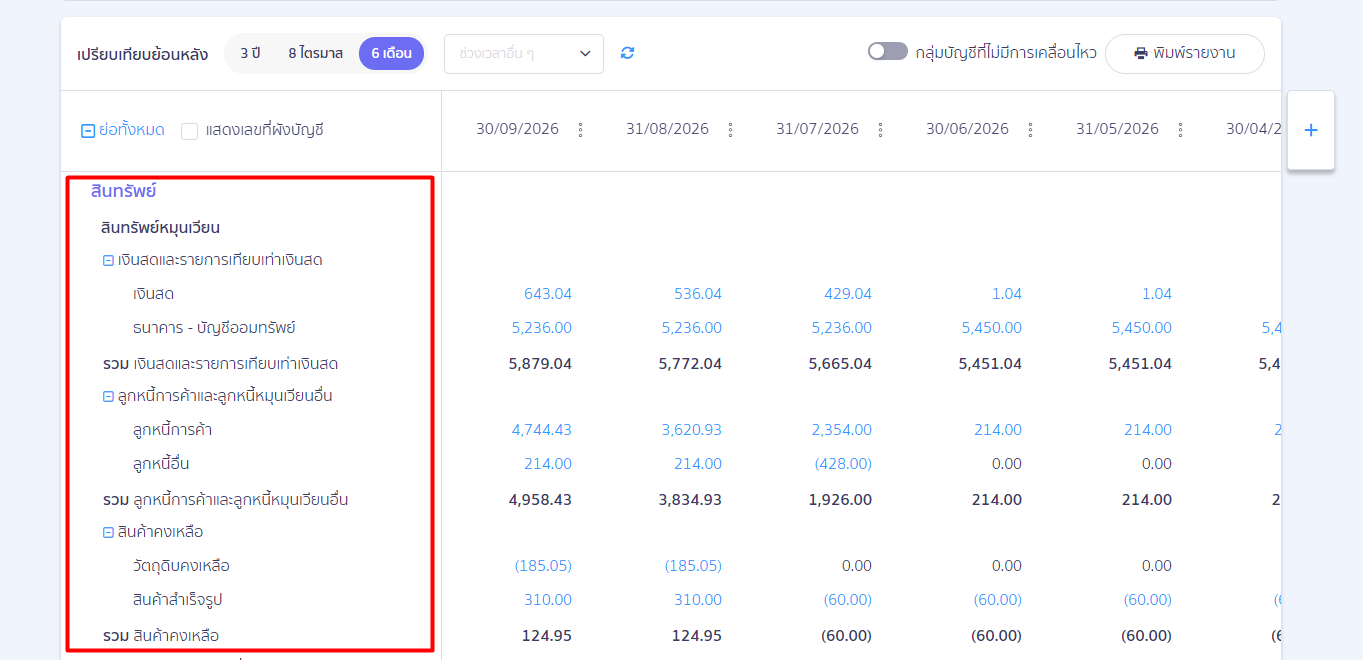This screenshot has height=660, width=1363.
Task: Open the options menu for column 30/09/2026
Action: (581, 130)
